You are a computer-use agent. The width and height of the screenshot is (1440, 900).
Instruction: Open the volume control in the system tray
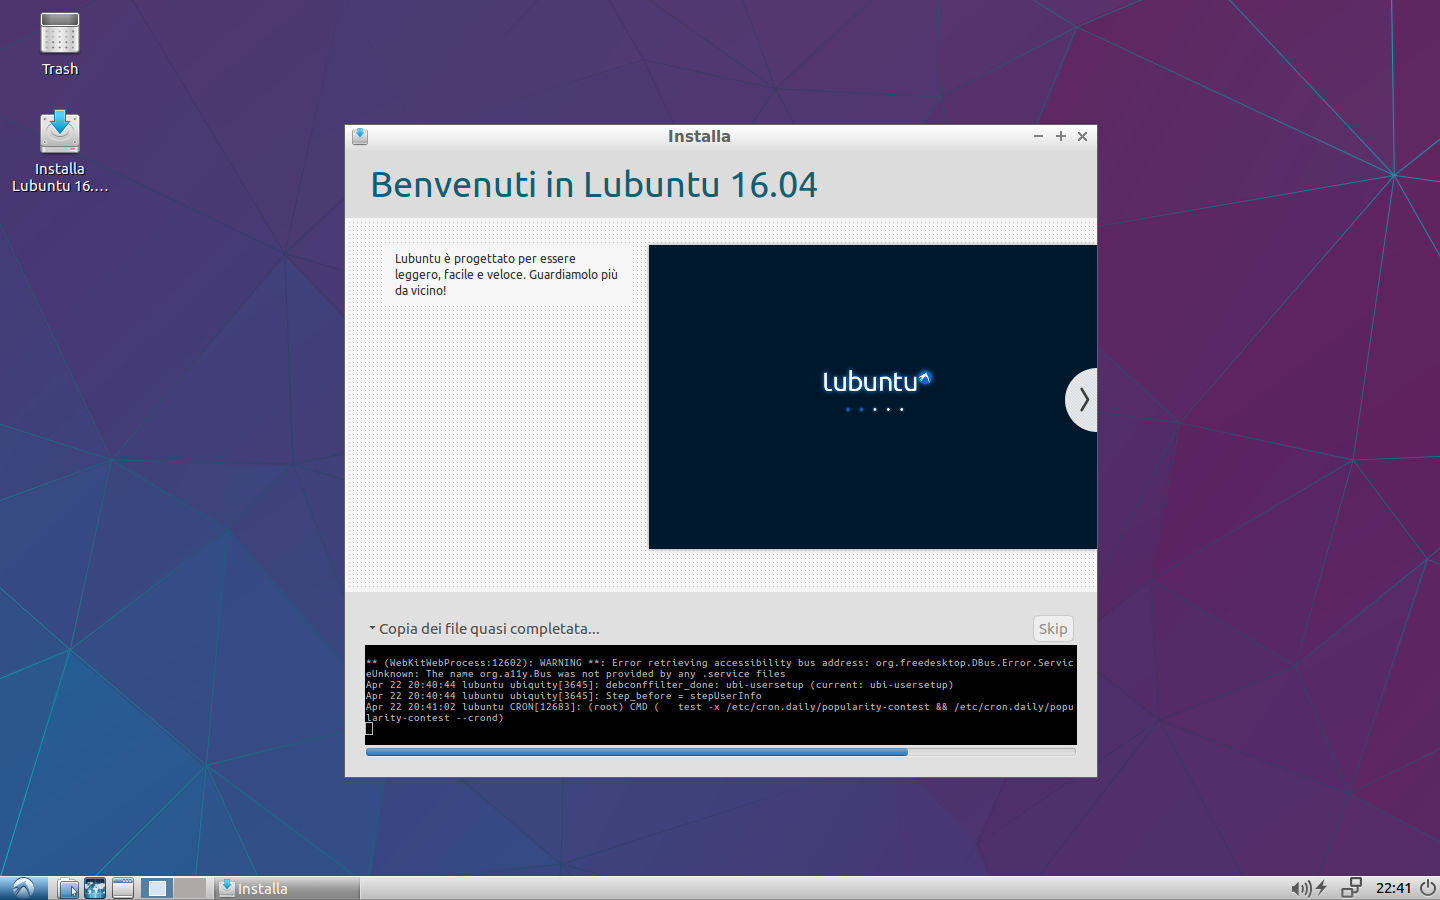(x=1300, y=888)
